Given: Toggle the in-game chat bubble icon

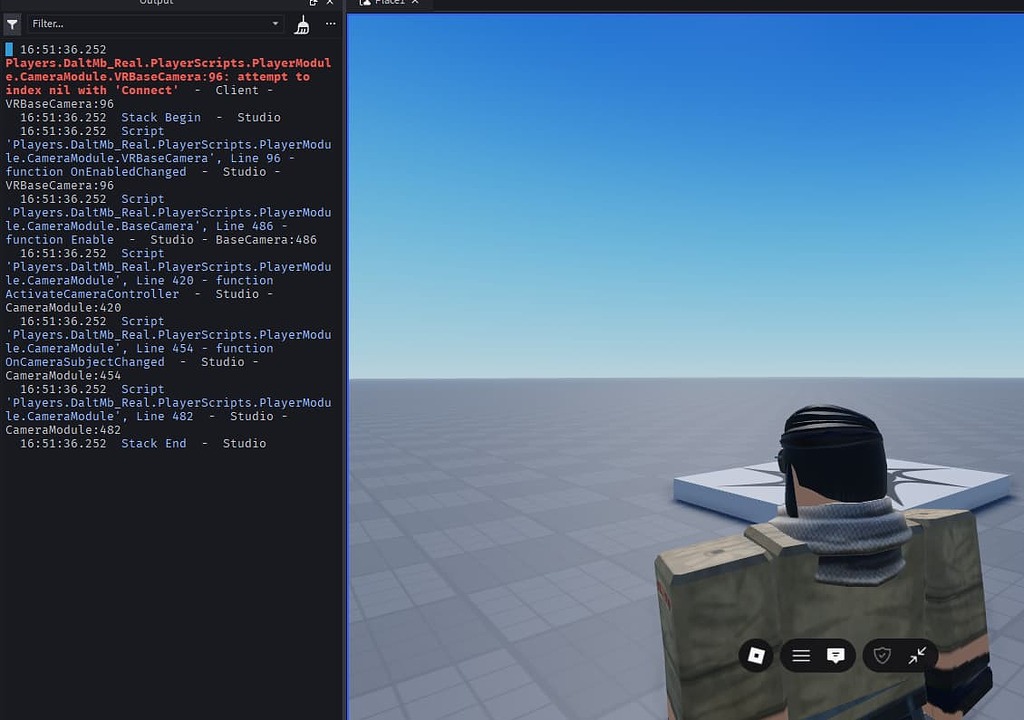Looking at the screenshot, I should (835, 655).
